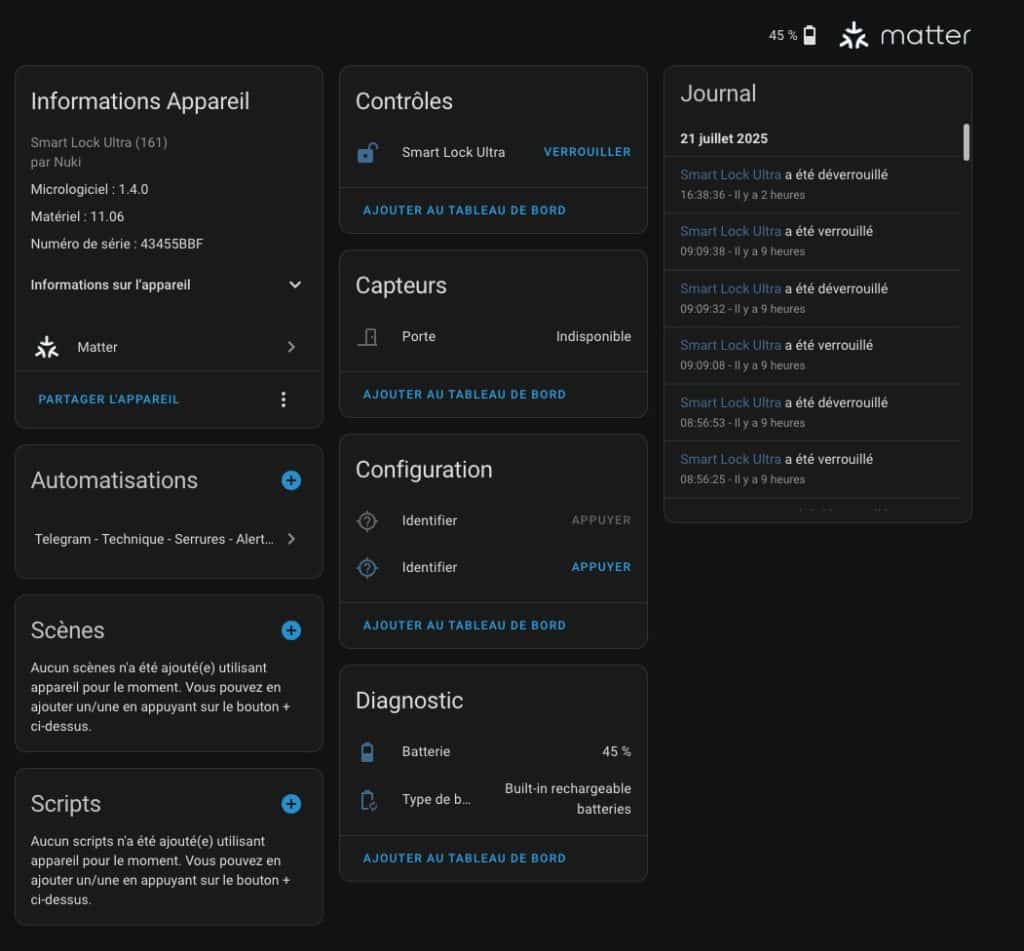Add Contrôles to tableau de bord

tap(464, 210)
